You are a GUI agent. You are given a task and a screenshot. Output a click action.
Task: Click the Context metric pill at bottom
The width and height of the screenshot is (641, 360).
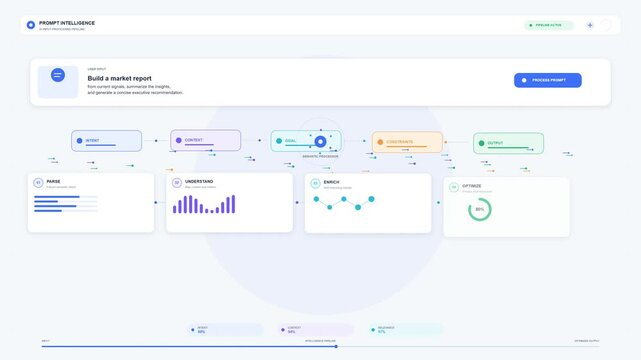(x=316, y=330)
